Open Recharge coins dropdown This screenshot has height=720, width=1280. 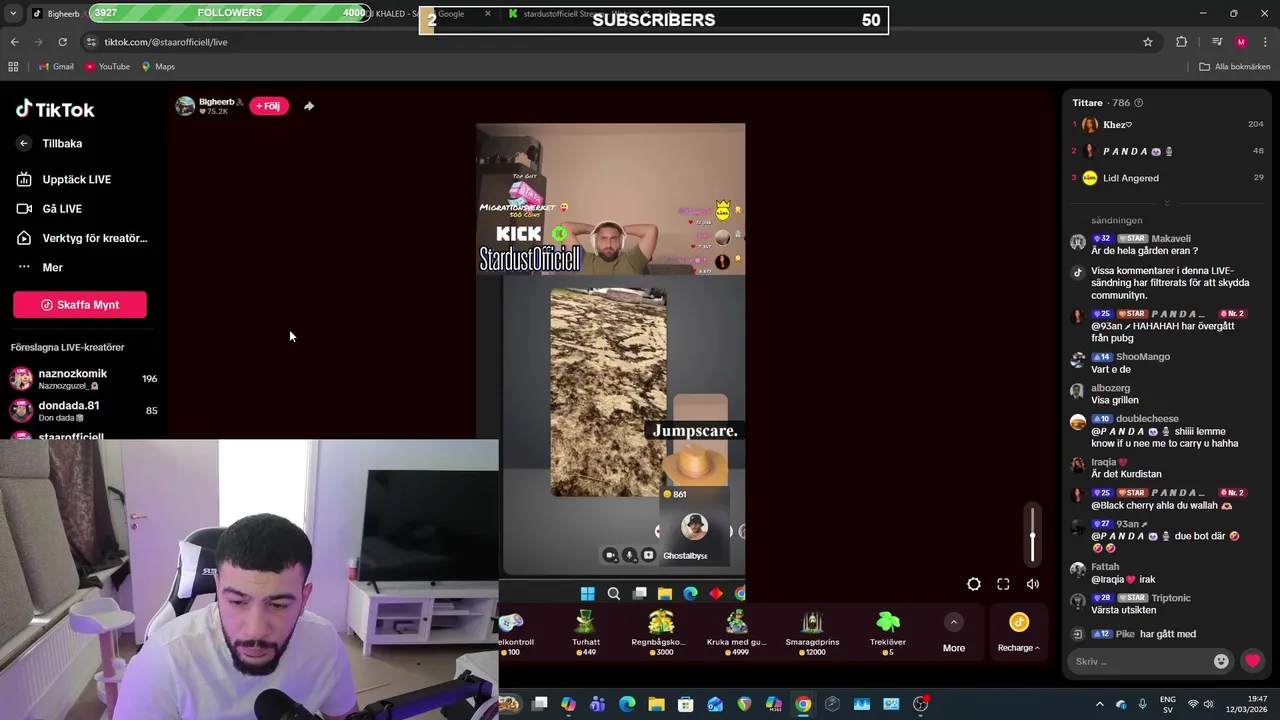(1019, 632)
